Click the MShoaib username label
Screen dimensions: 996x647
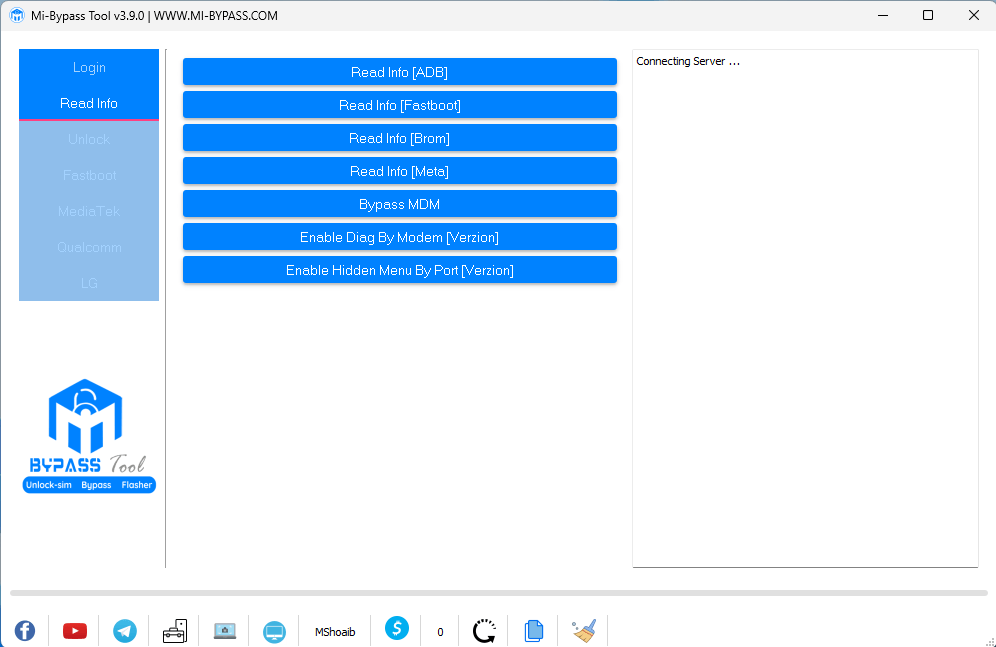[x=334, y=631]
